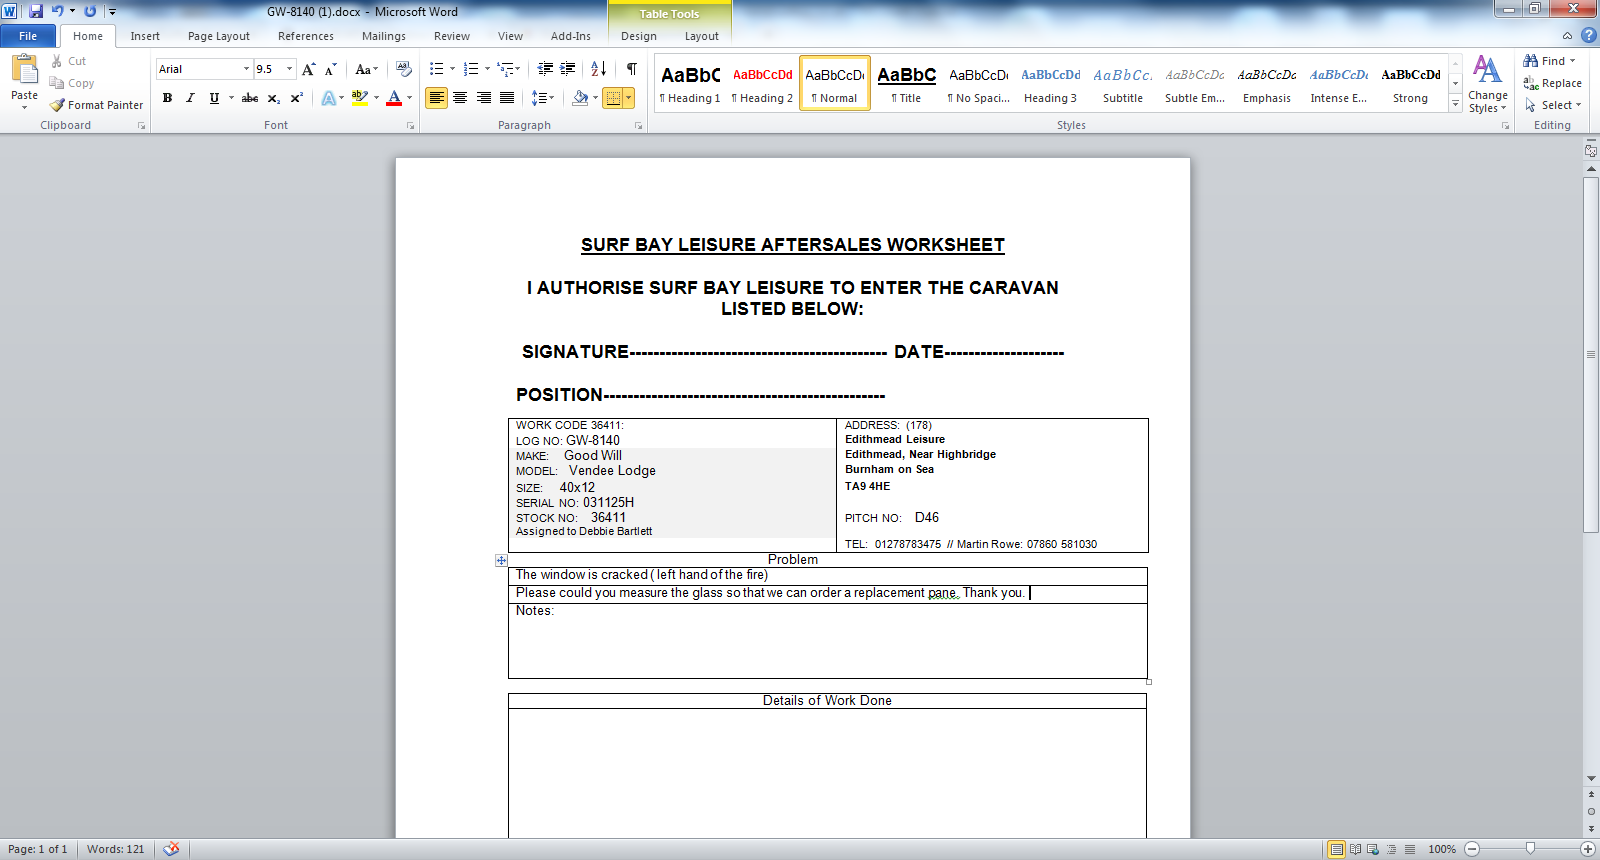The height and width of the screenshot is (860, 1600).
Task: Click the Text Highlight Color button
Action: (x=360, y=98)
